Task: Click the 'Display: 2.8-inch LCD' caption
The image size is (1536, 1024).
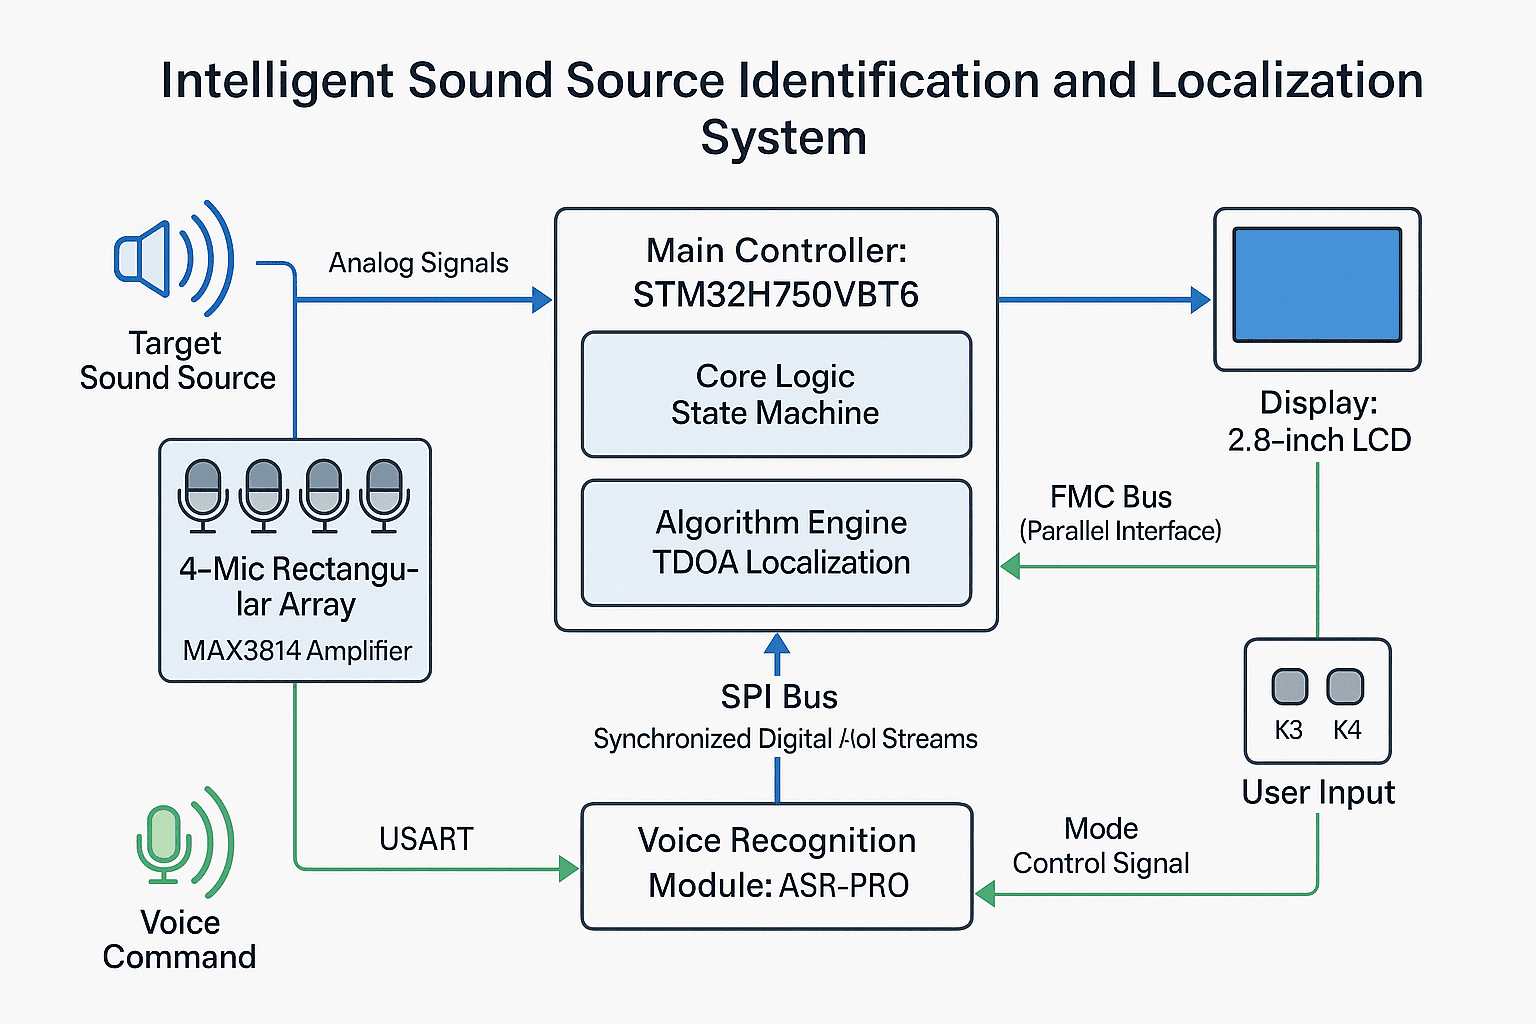Action: [1319, 421]
